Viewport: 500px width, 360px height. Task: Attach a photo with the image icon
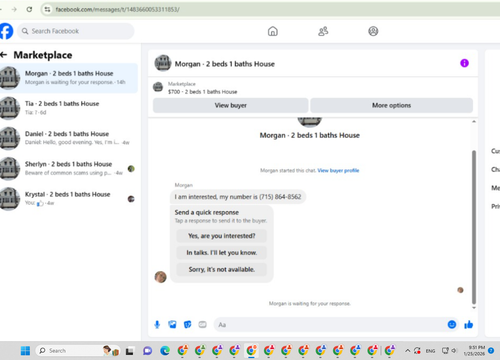[172, 324]
